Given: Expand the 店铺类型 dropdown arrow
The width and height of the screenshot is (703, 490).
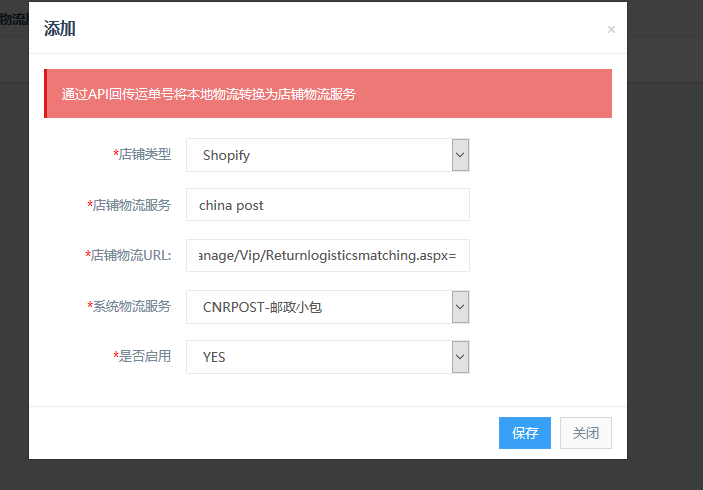Looking at the screenshot, I should pos(460,155).
